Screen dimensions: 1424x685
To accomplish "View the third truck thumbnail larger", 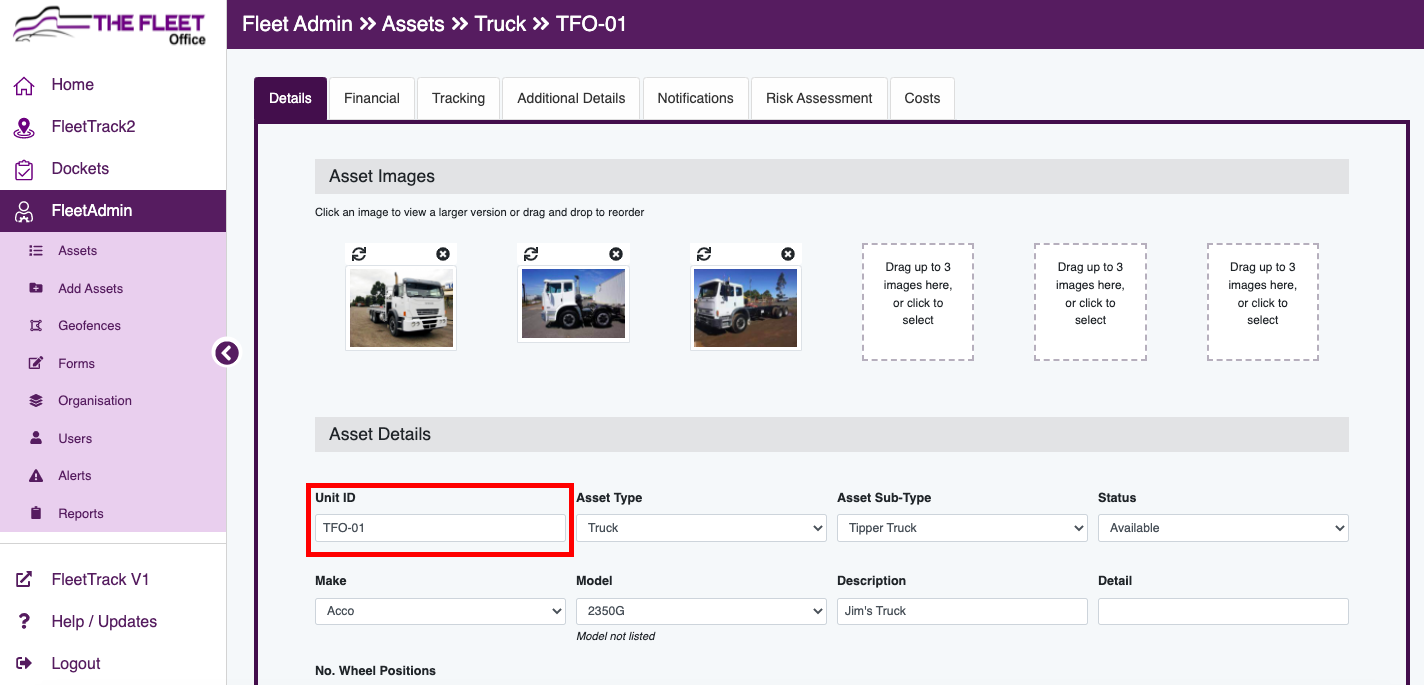I will point(746,308).
